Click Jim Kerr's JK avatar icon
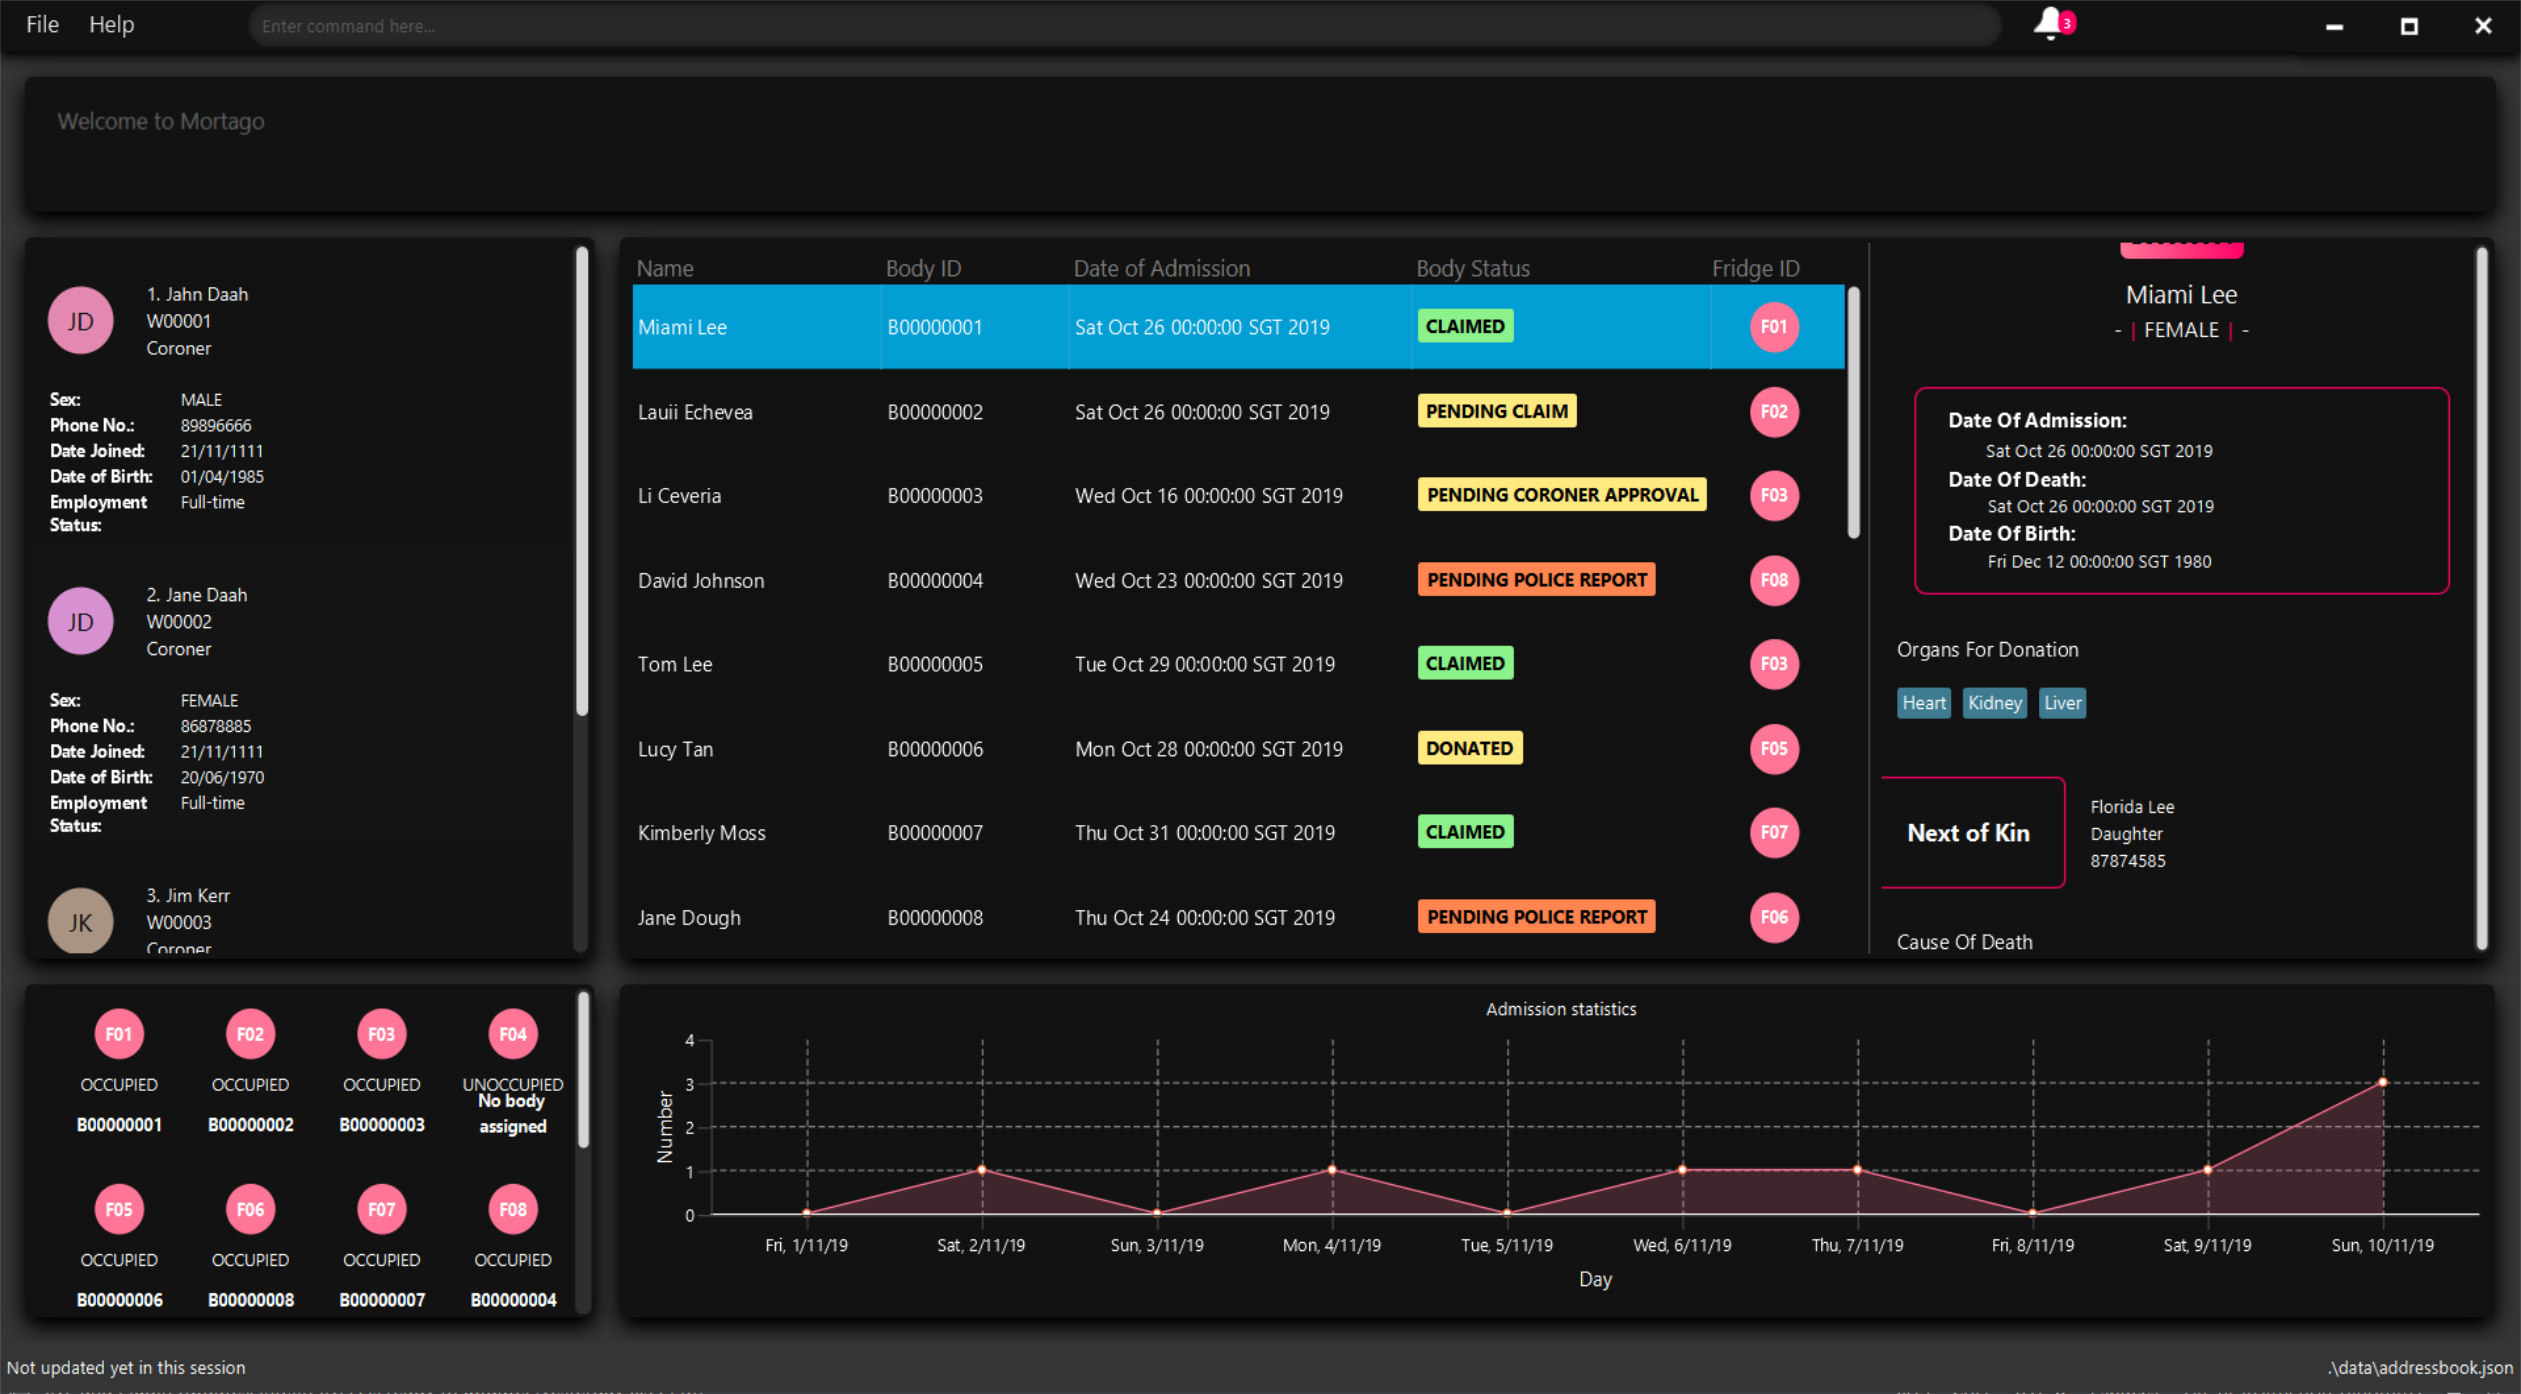 pyautogui.click(x=80, y=920)
